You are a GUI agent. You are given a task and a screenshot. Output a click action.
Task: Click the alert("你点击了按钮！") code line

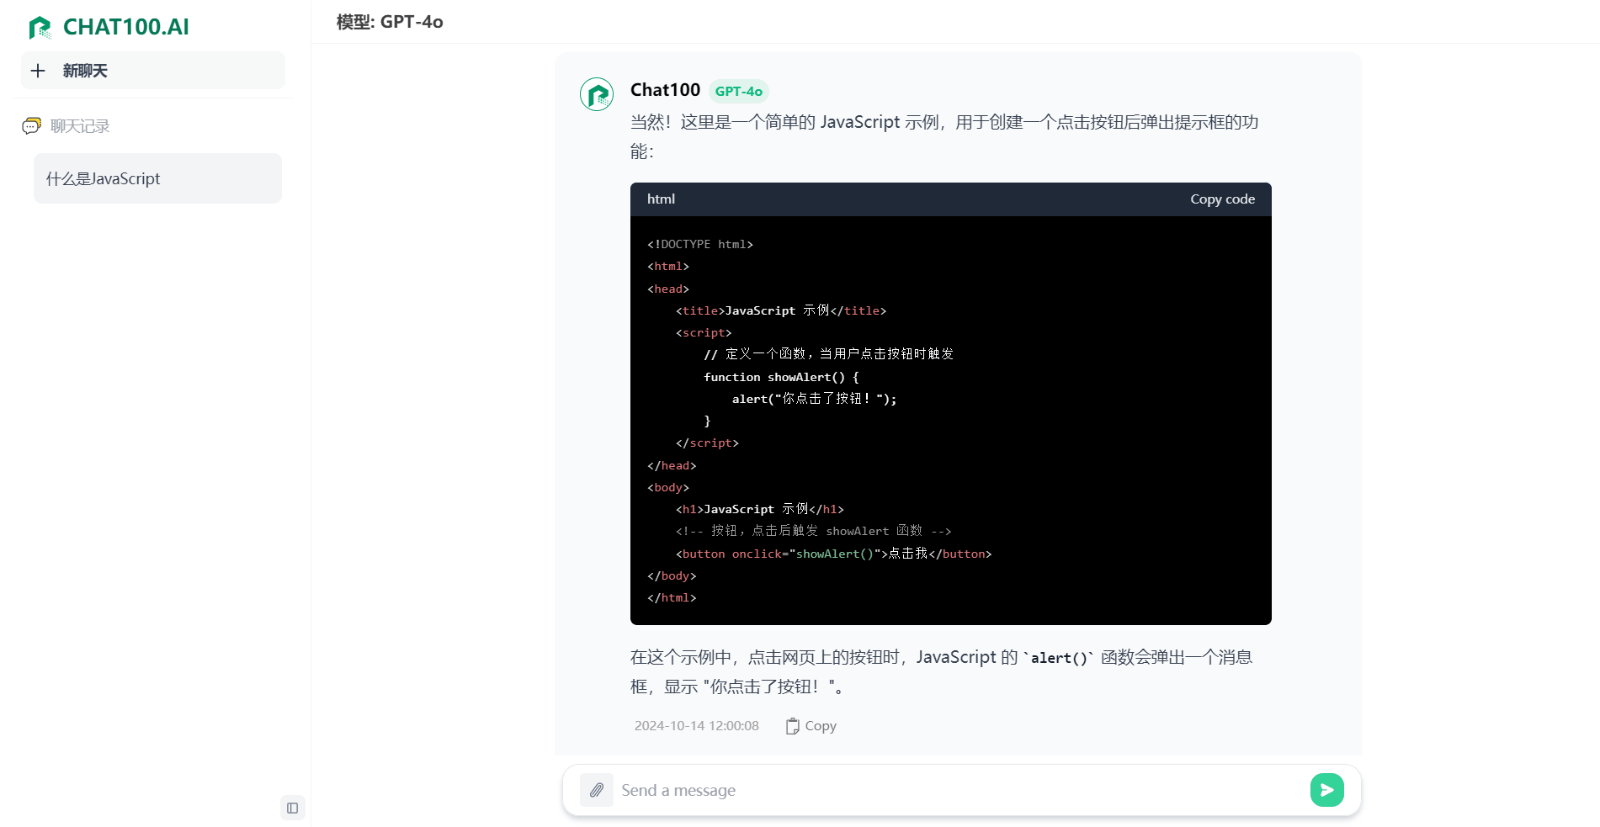tap(814, 399)
